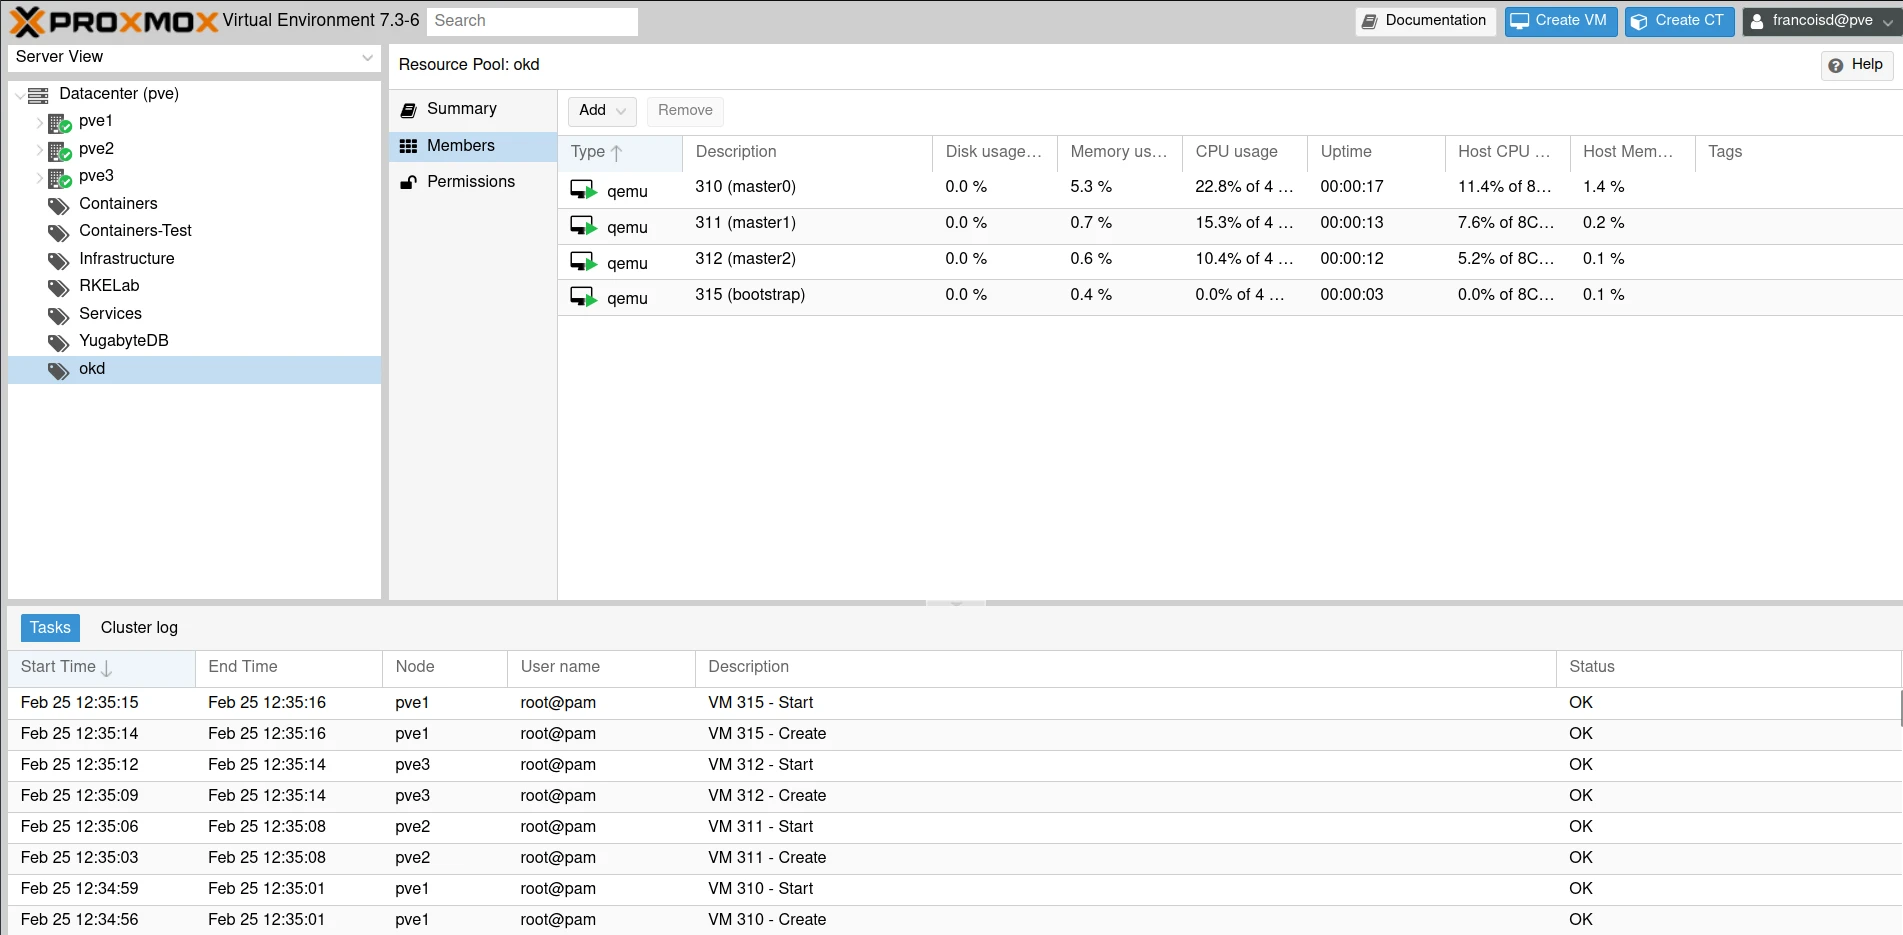The width and height of the screenshot is (1903, 935).
Task: Click the Infrastructure pool tag icon
Action: click(x=59, y=261)
